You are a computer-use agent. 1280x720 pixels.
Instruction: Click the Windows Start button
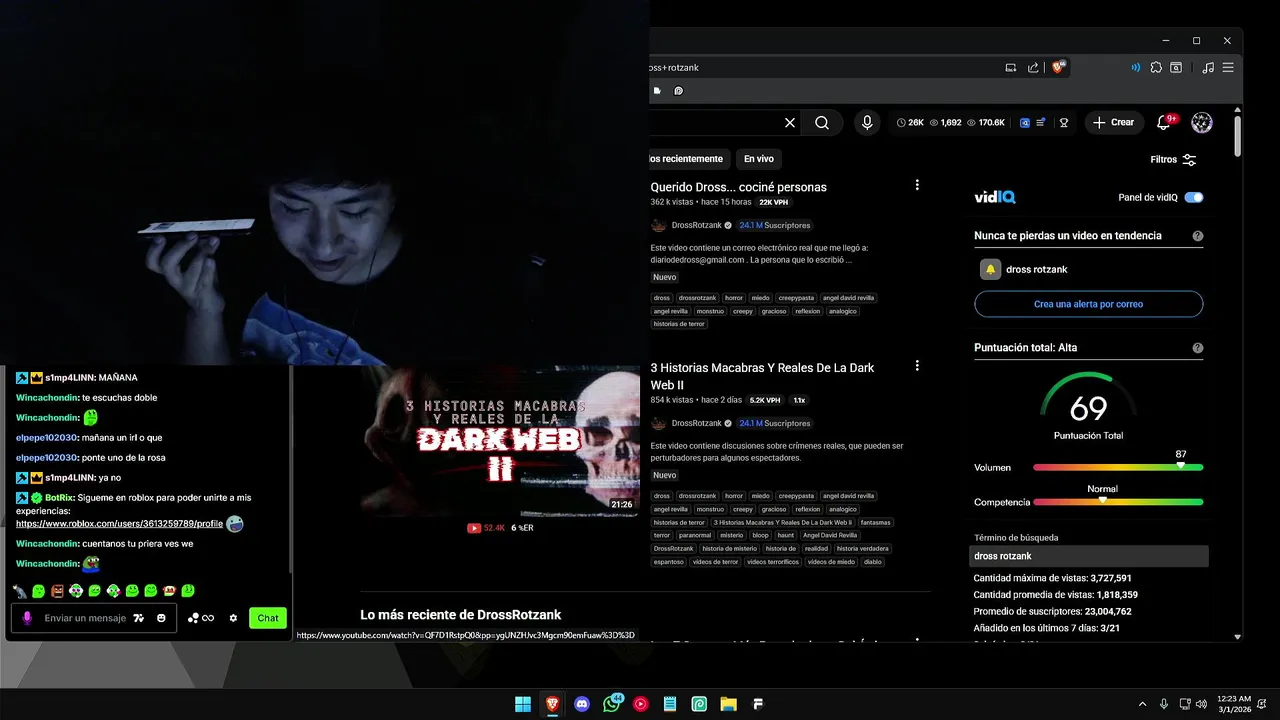(523, 704)
